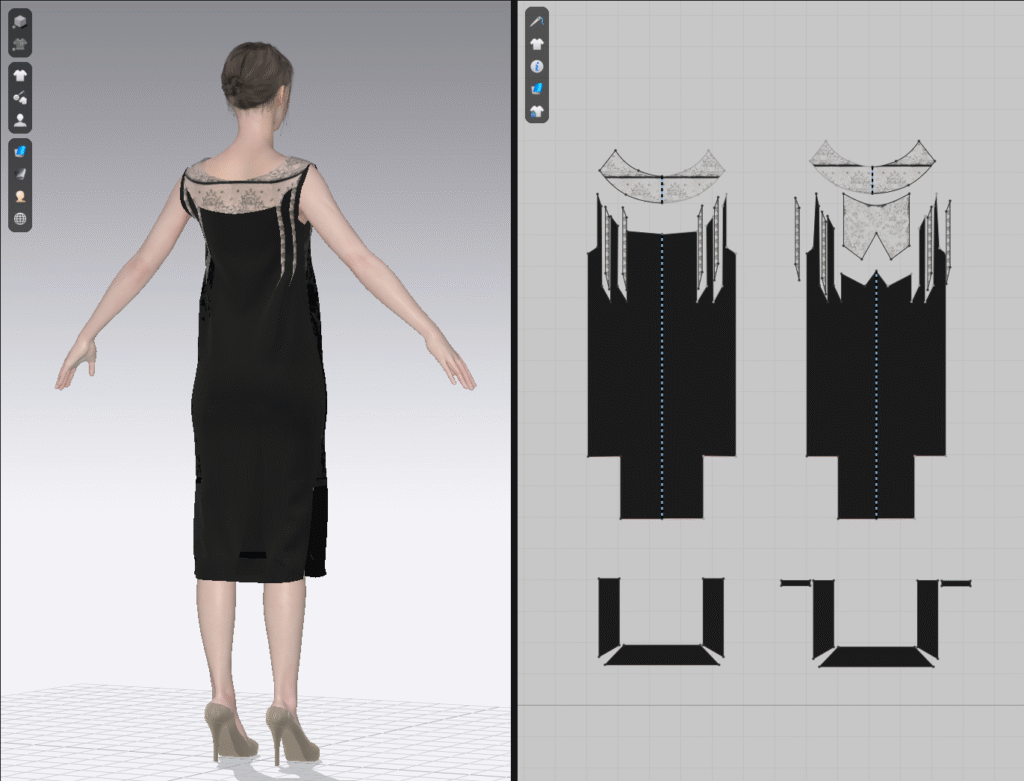The image size is (1024, 781).
Task: Click the pin and pattern icon in 3D toolbar
Action: (x=20, y=98)
